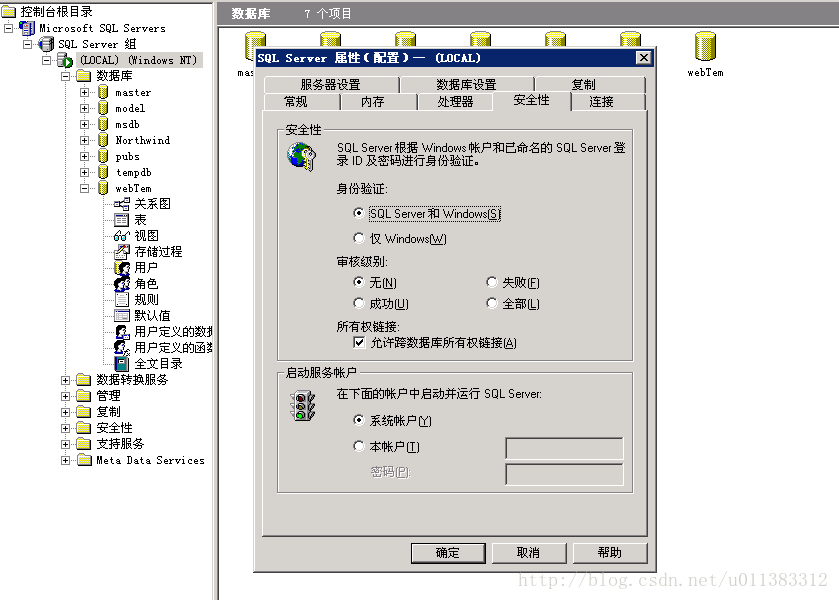This screenshot has height=600, width=839.
Task: Select SQL Server 和 Windows authentication
Action: click(359, 213)
